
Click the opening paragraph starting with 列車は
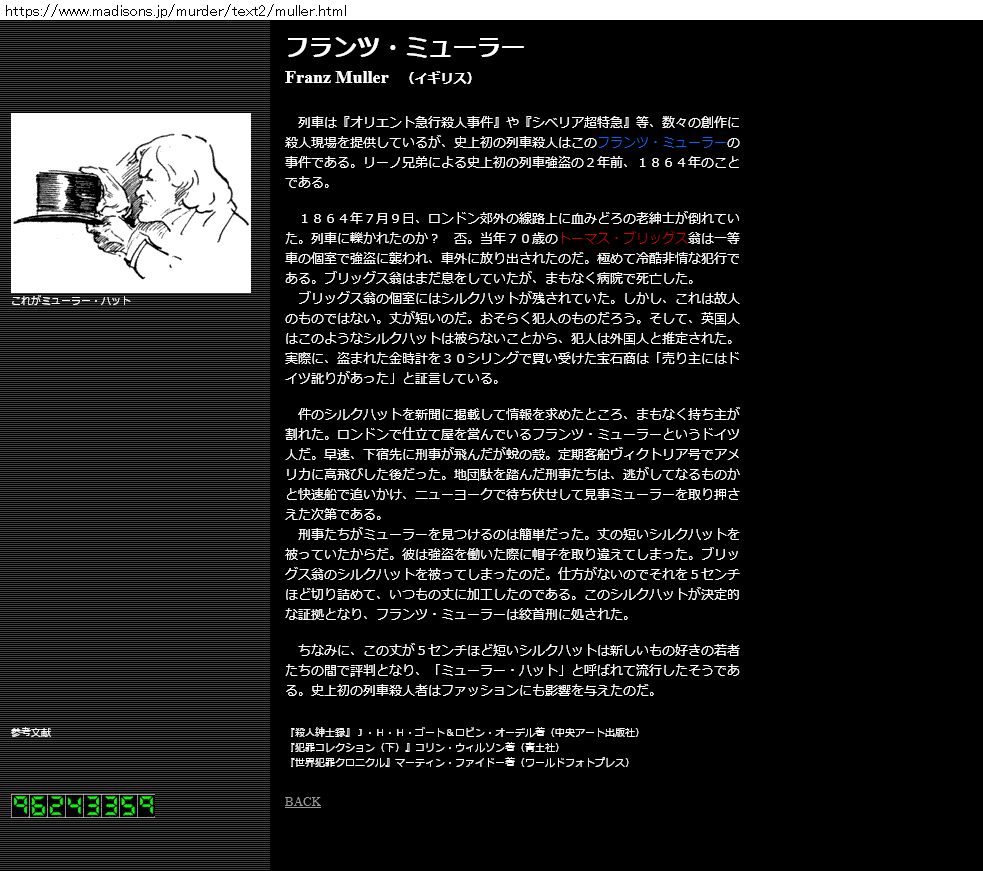coord(512,152)
